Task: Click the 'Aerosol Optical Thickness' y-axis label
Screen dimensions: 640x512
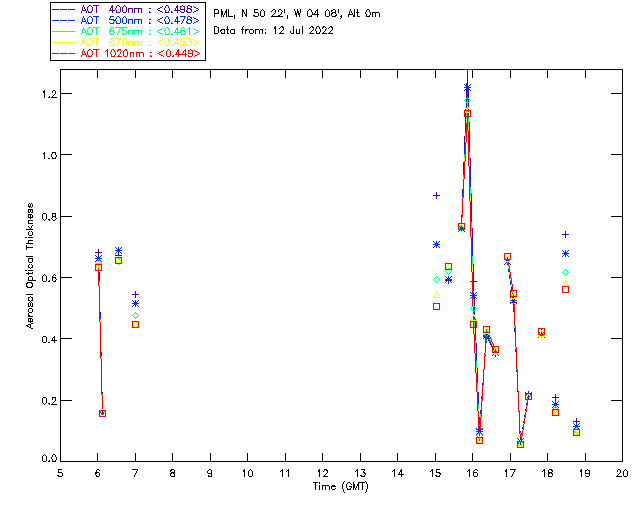Action: [30, 266]
